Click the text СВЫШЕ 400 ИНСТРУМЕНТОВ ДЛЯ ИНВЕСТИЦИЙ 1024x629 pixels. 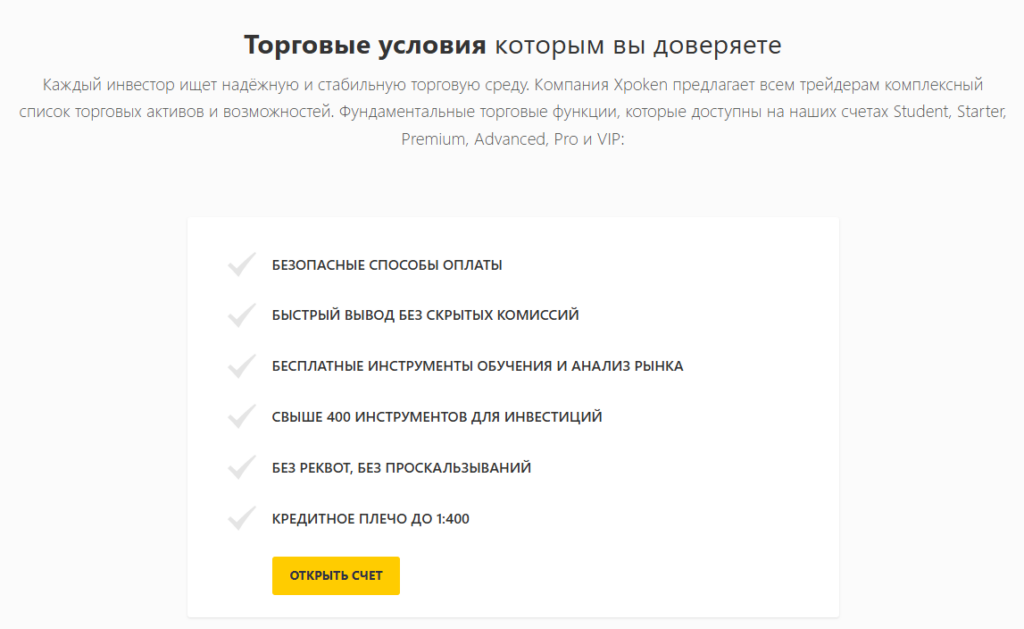point(436,417)
